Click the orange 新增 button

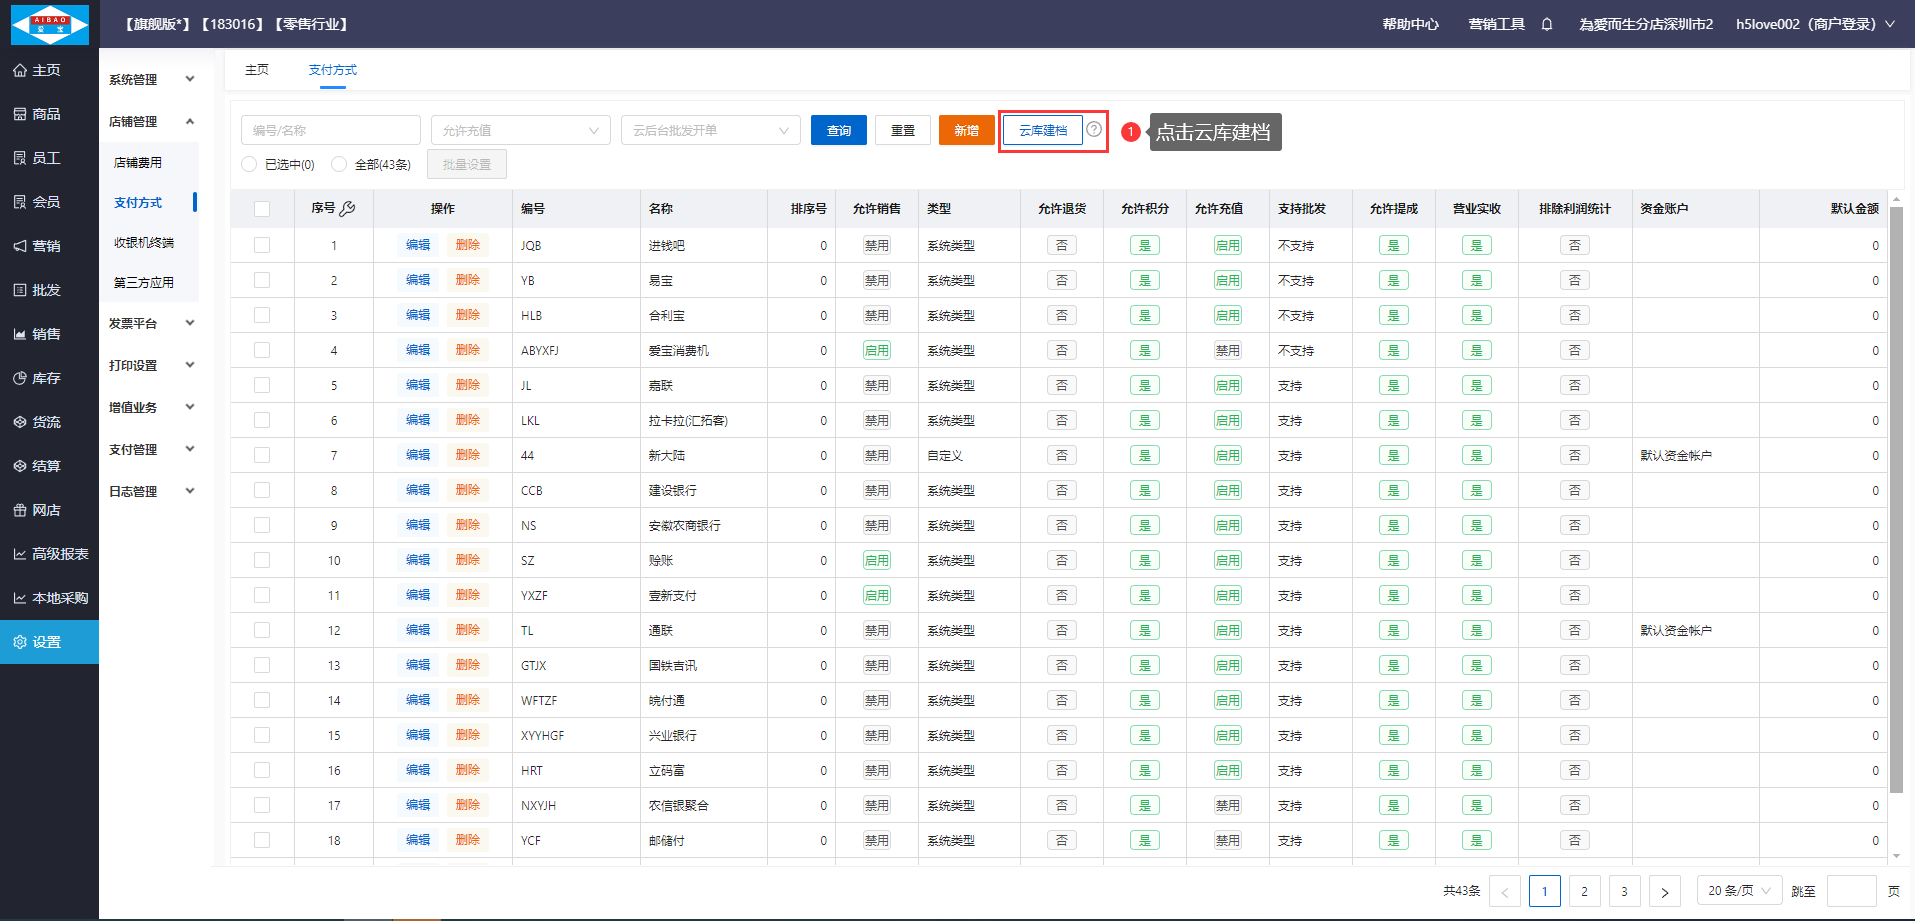[966, 130]
